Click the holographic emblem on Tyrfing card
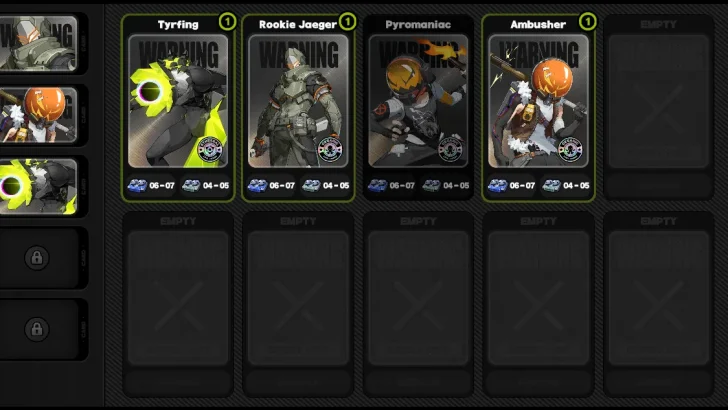 point(210,150)
